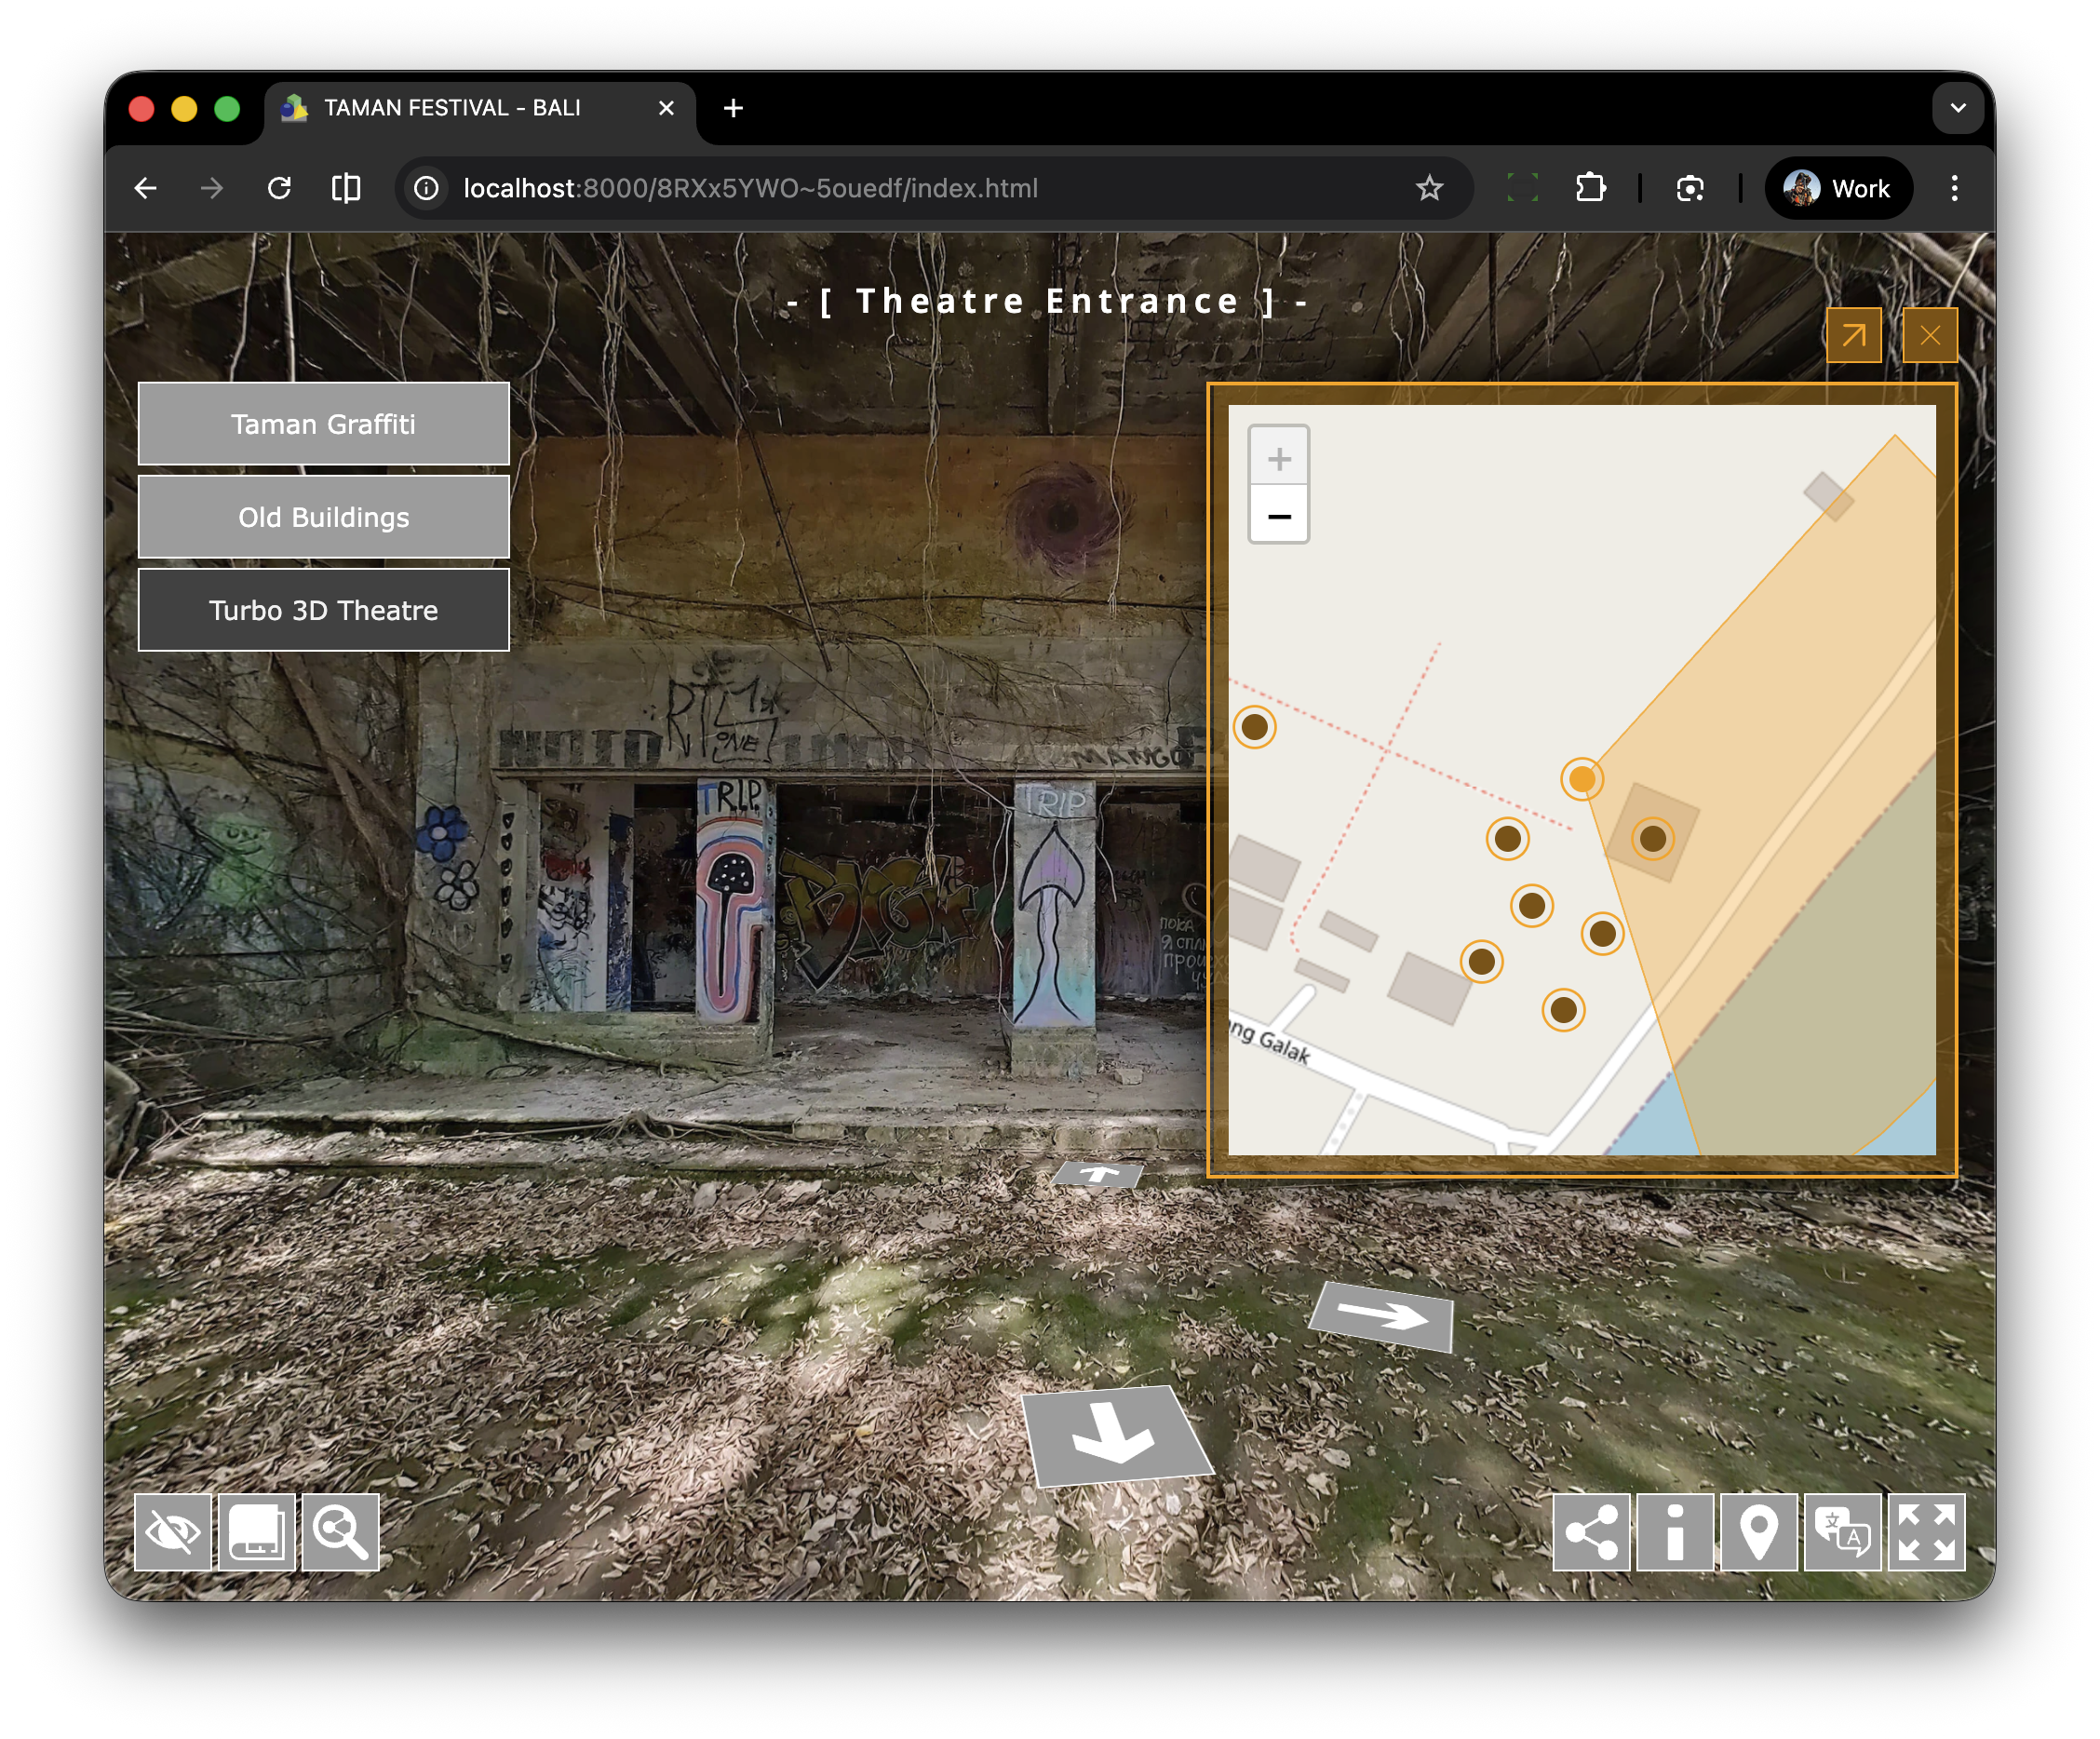Image resolution: width=2100 pixels, height=1739 pixels.
Task: Click the right arrow floor hotspot
Action: (x=1383, y=1316)
